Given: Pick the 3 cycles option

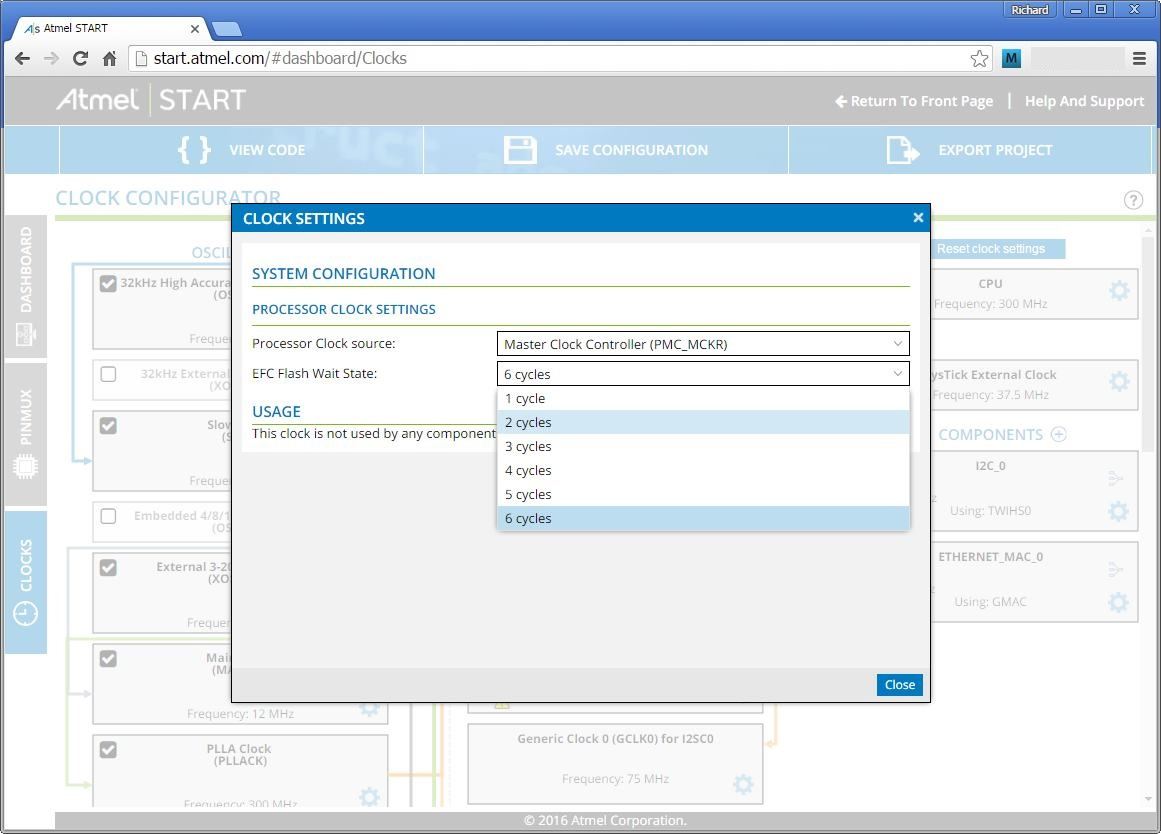Looking at the screenshot, I should coord(703,447).
